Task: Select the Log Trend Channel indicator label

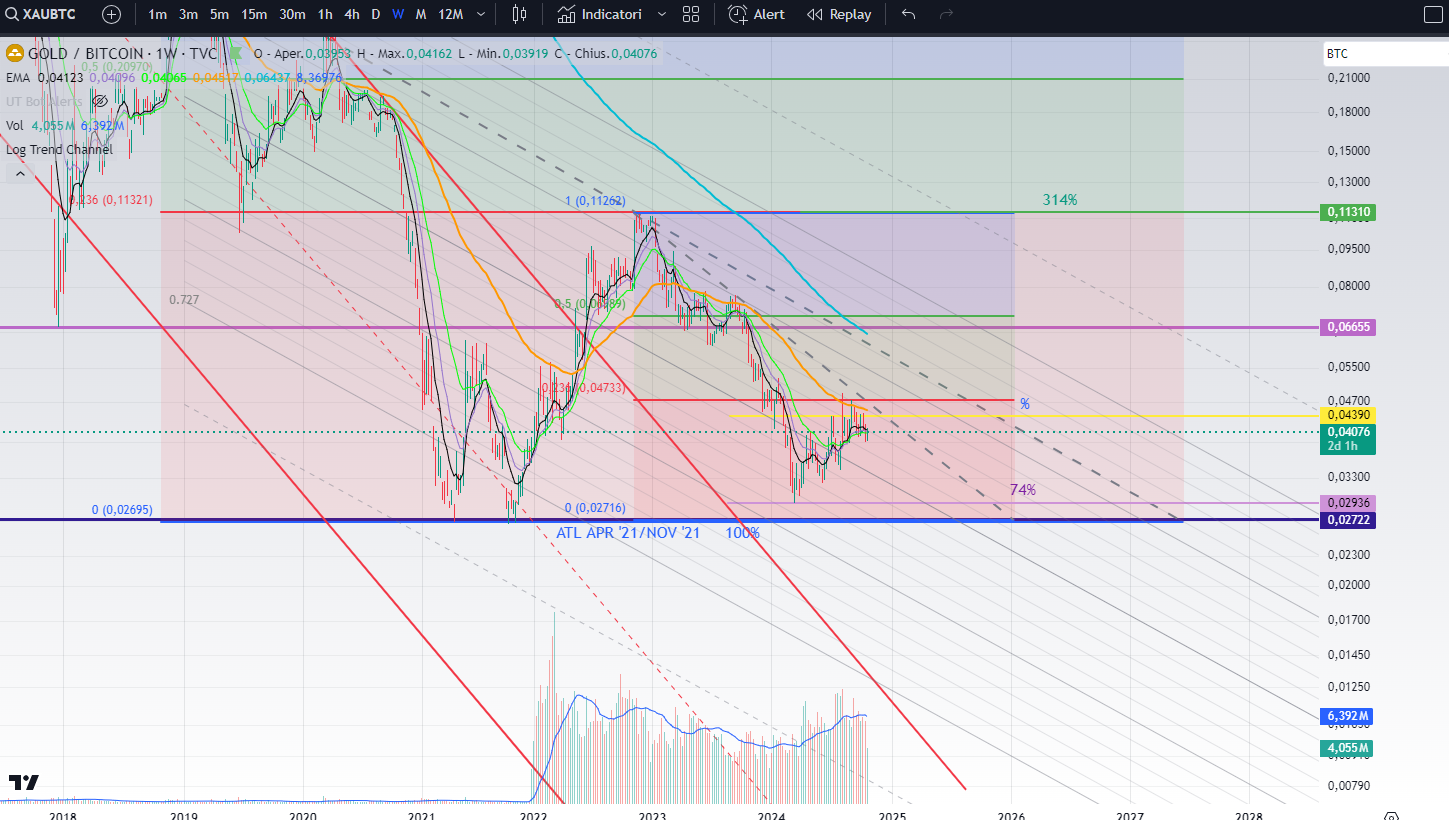Action: pyautogui.click(x=59, y=149)
